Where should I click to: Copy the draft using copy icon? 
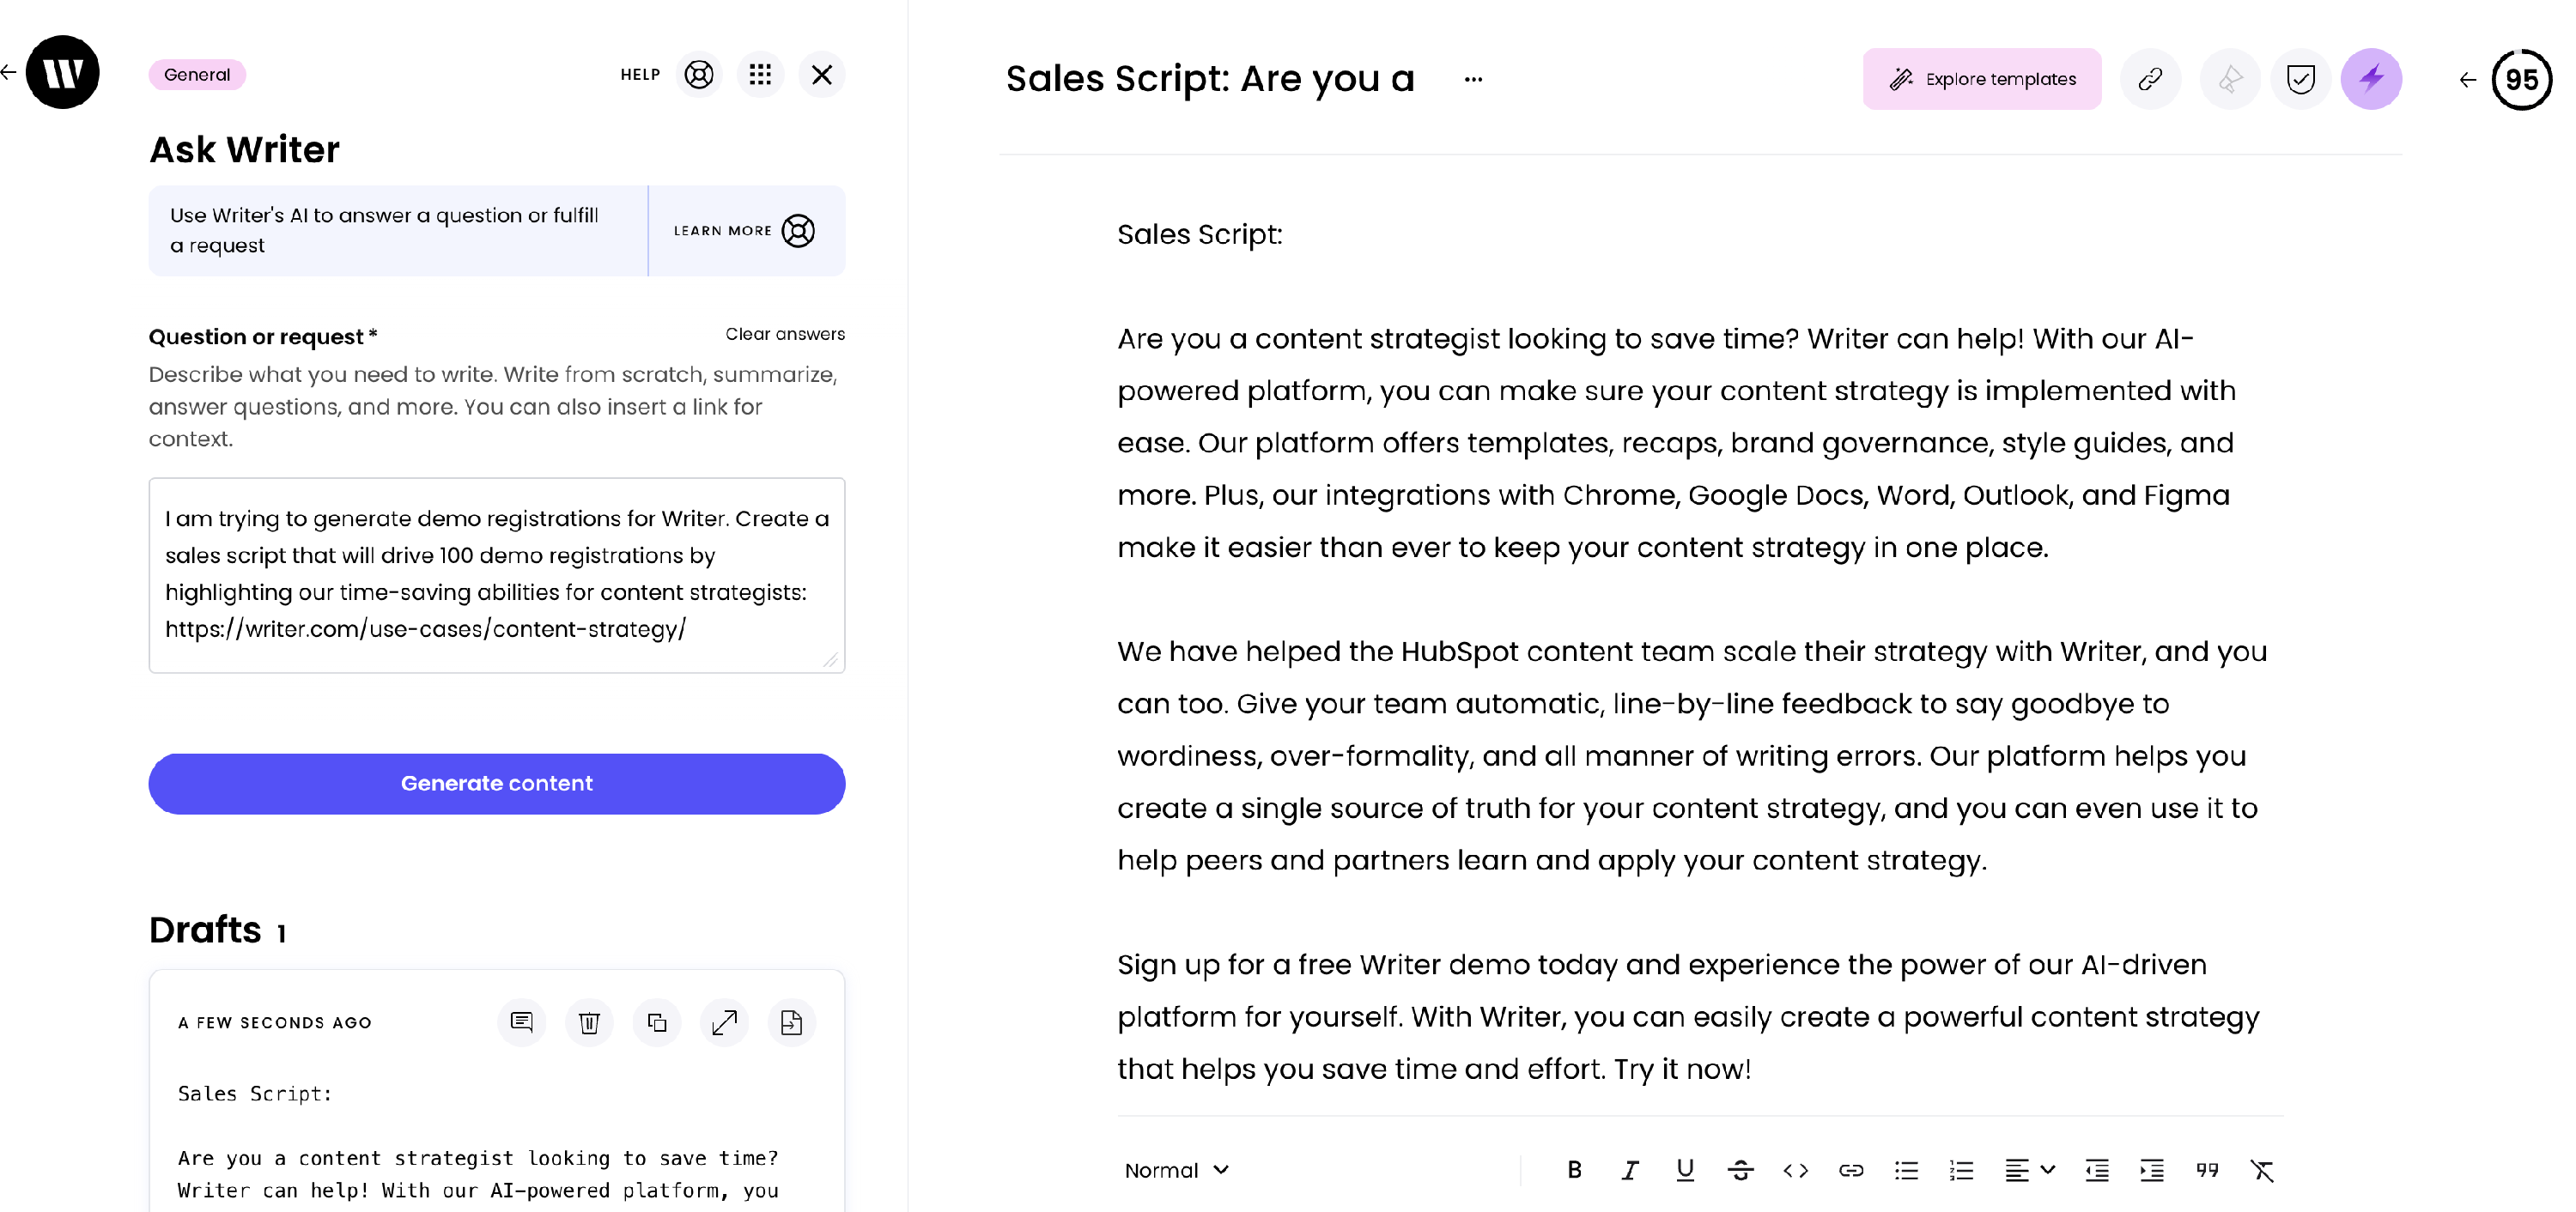tap(657, 1022)
